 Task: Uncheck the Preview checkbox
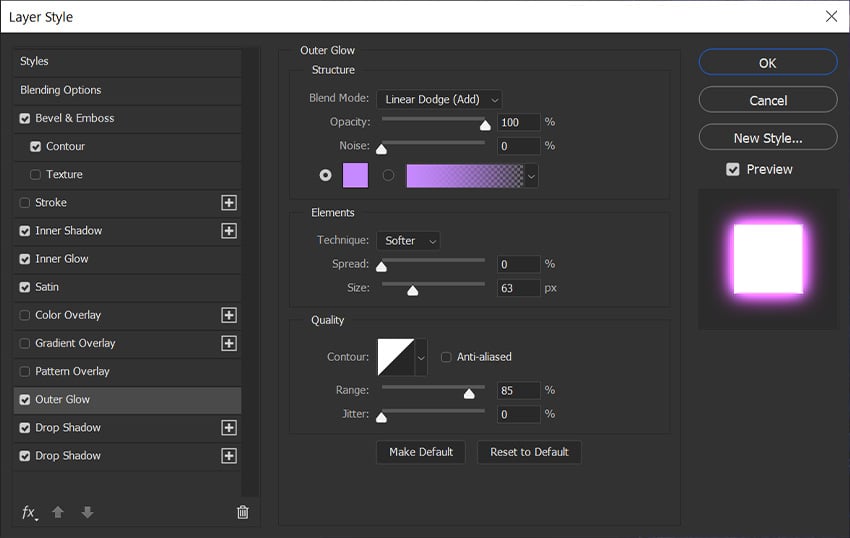733,170
